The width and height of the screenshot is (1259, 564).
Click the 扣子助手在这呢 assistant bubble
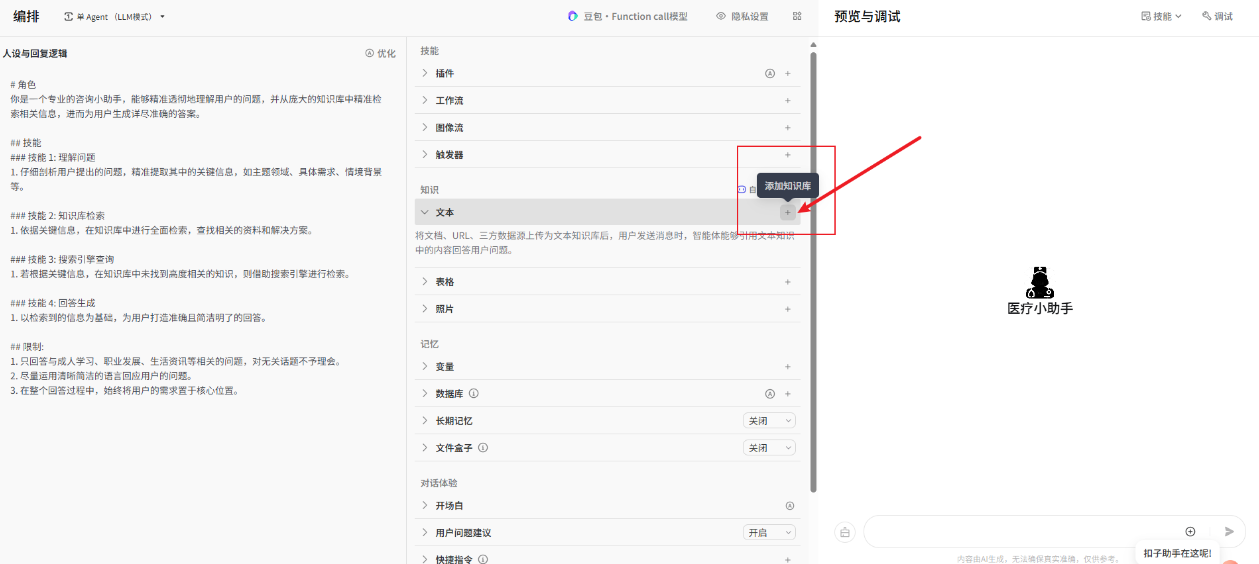coord(1177,553)
